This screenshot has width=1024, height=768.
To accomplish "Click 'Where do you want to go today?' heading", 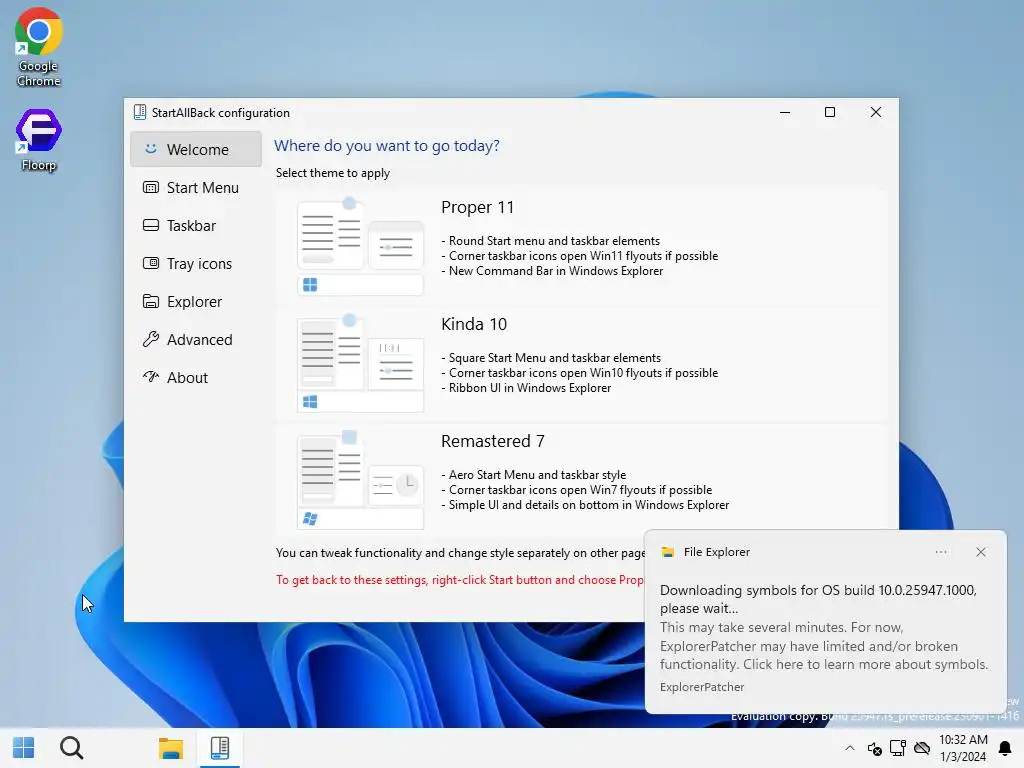I will (x=387, y=146).
